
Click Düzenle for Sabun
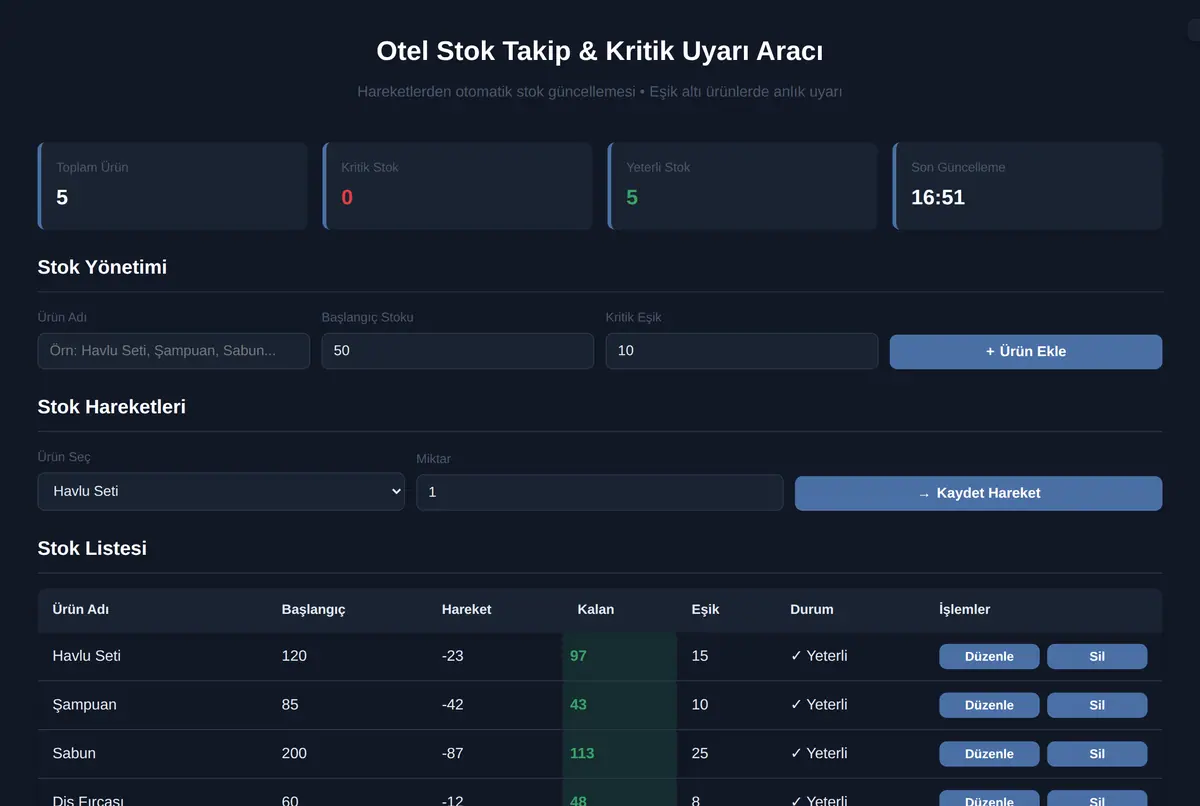(989, 754)
